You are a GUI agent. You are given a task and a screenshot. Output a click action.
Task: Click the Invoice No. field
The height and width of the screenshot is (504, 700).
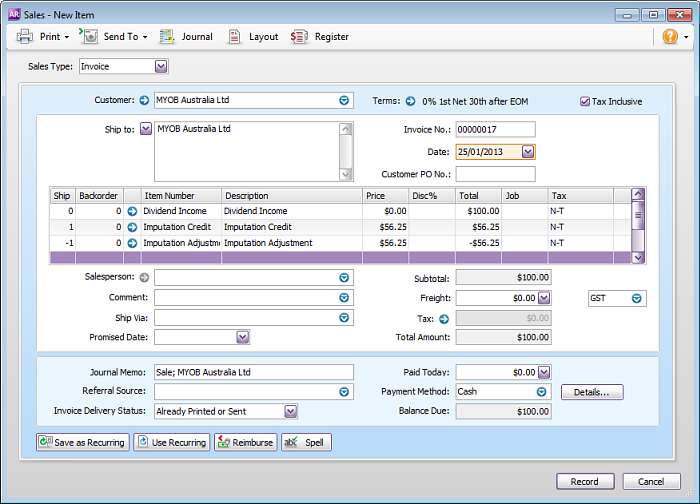pyautogui.click(x=496, y=129)
